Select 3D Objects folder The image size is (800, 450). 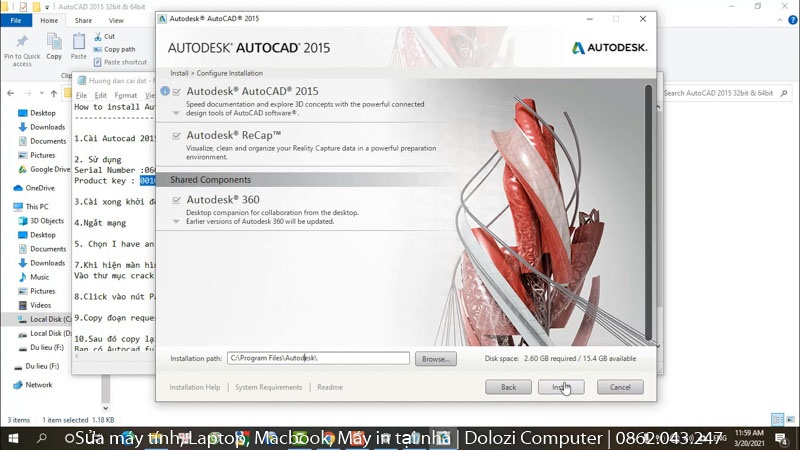point(41,221)
